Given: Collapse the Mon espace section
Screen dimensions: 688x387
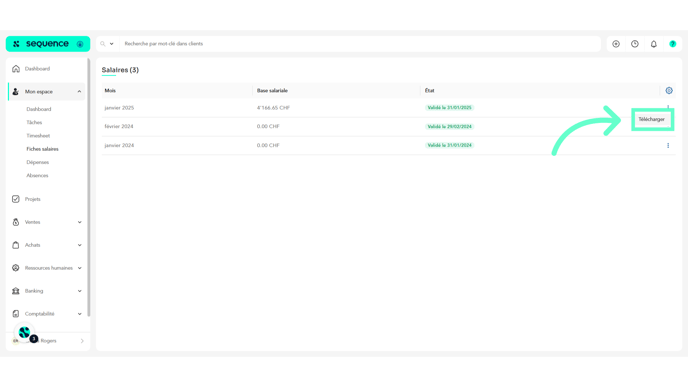Looking at the screenshot, I should (x=79, y=92).
